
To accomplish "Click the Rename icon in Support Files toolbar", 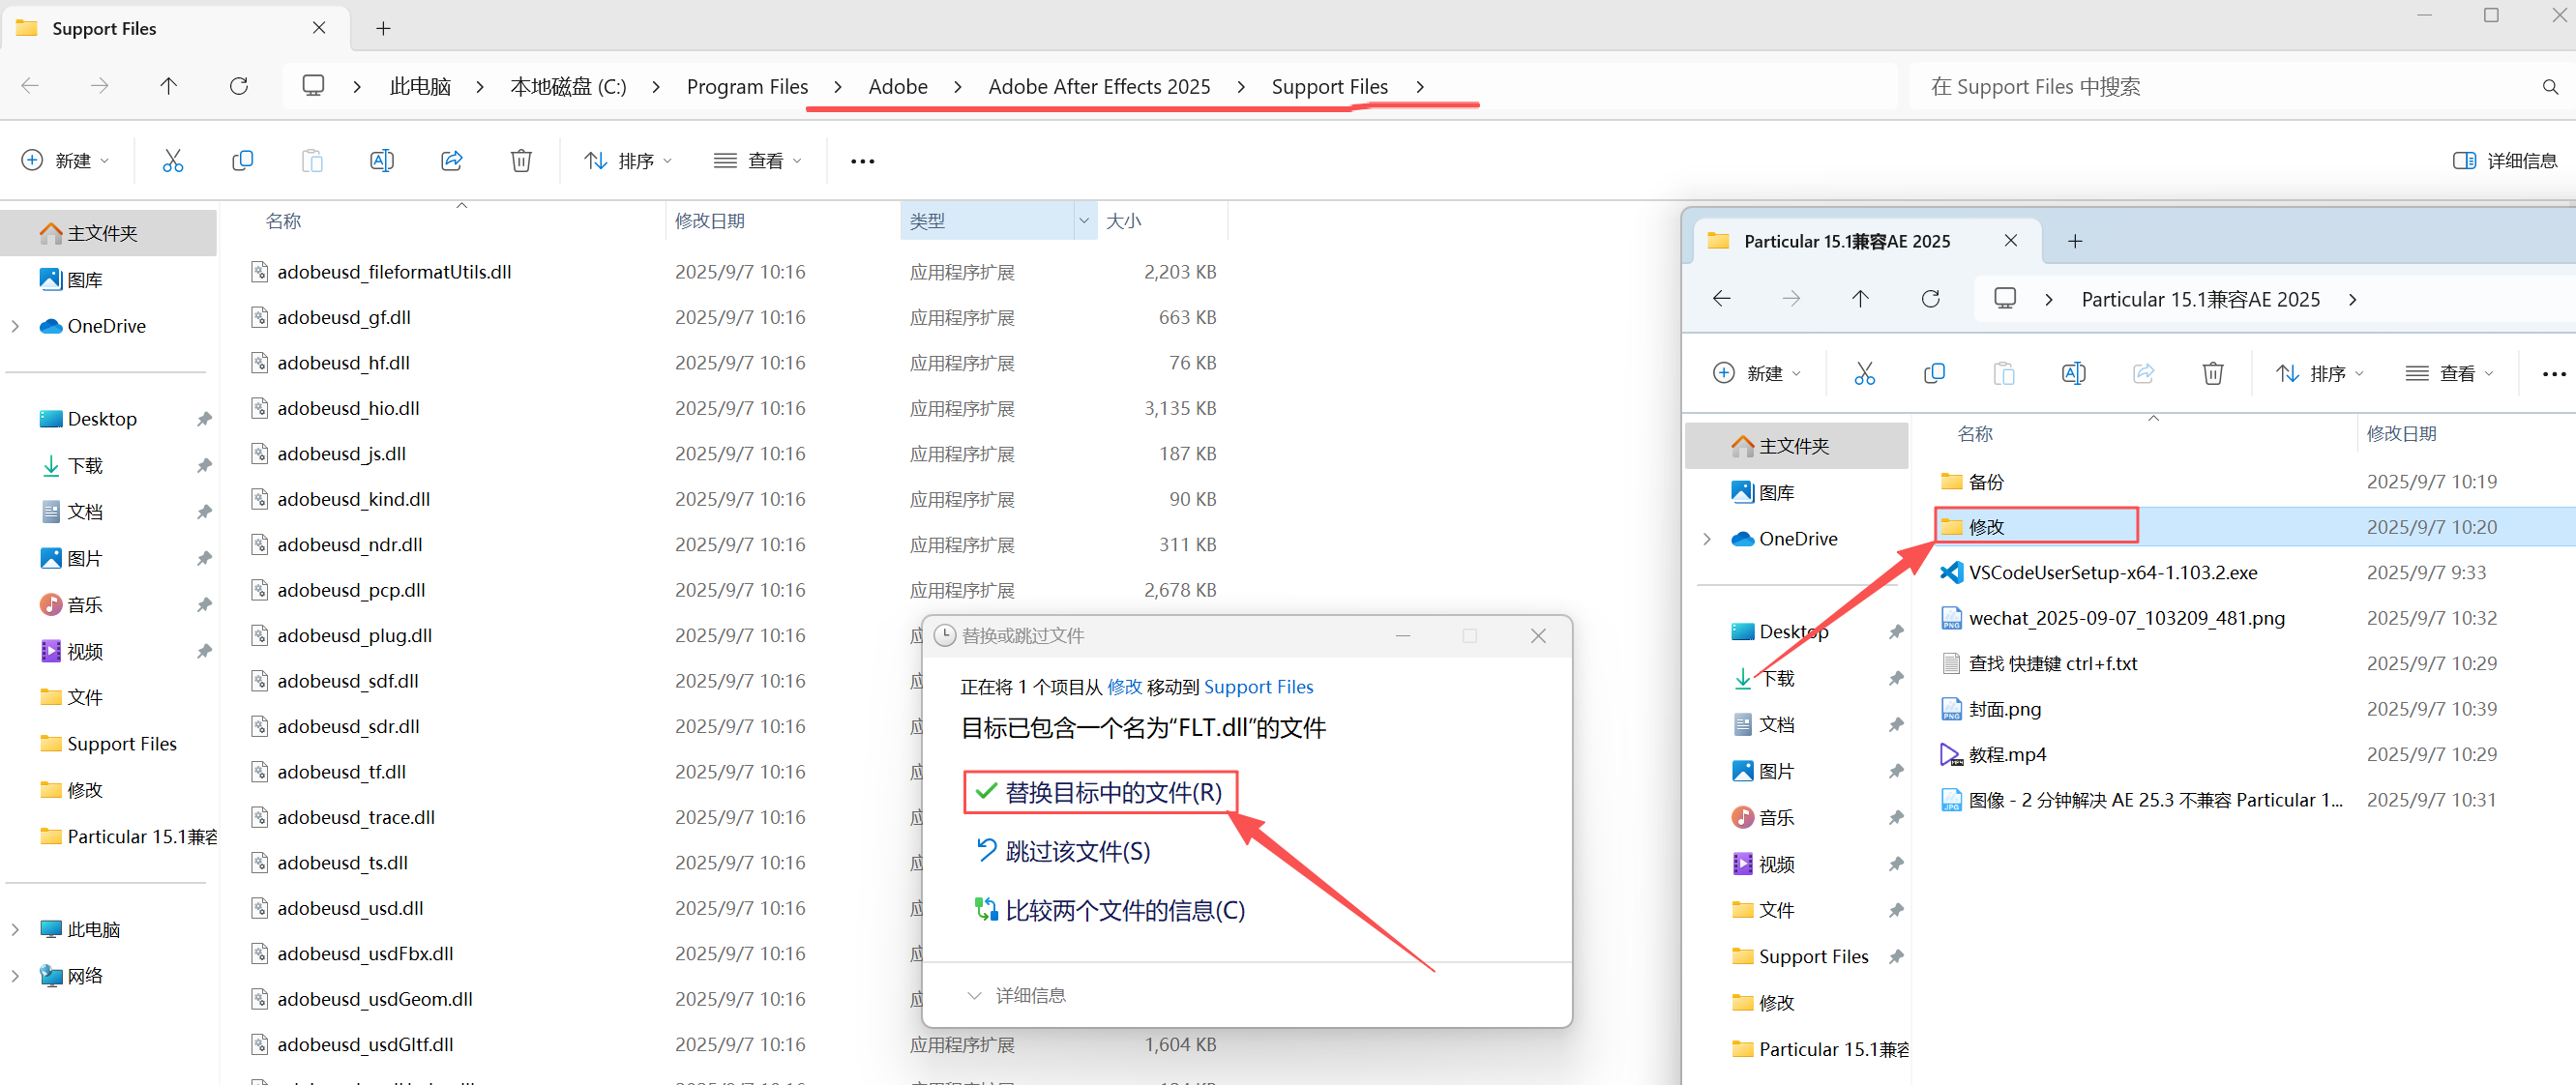I will [382, 160].
